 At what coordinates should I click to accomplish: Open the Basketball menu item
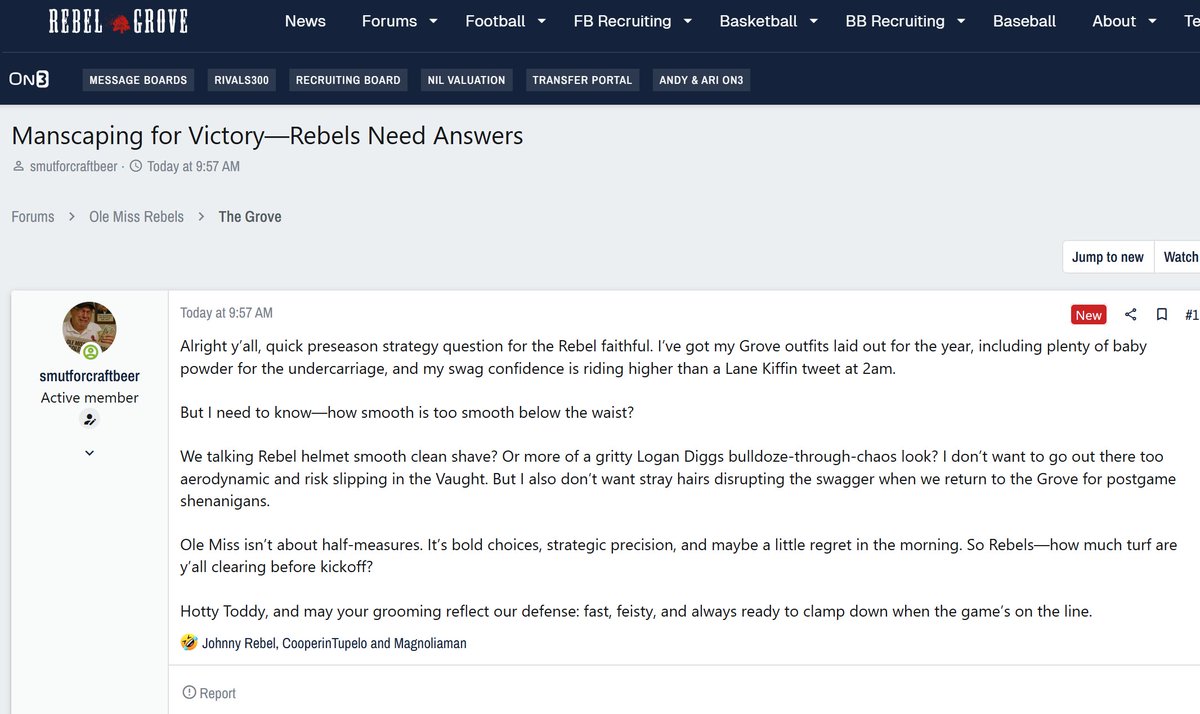(x=758, y=21)
